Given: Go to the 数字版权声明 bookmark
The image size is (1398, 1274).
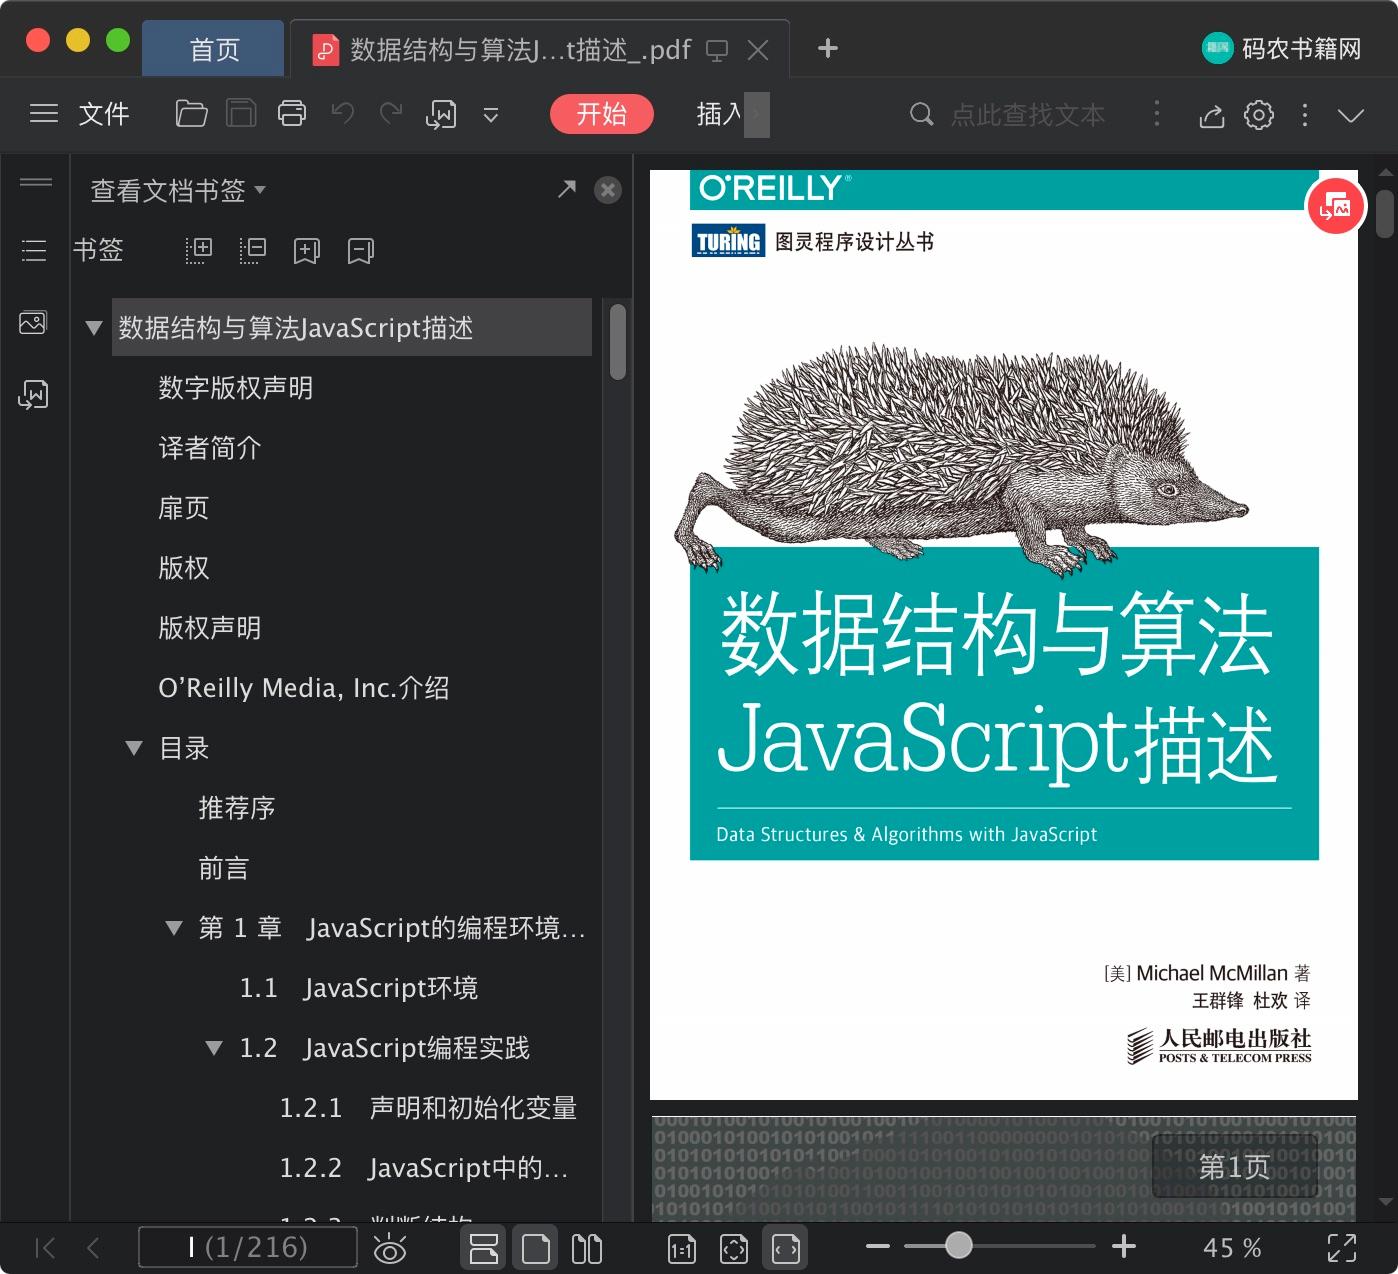Looking at the screenshot, I should pyautogui.click(x=236, y=388).
